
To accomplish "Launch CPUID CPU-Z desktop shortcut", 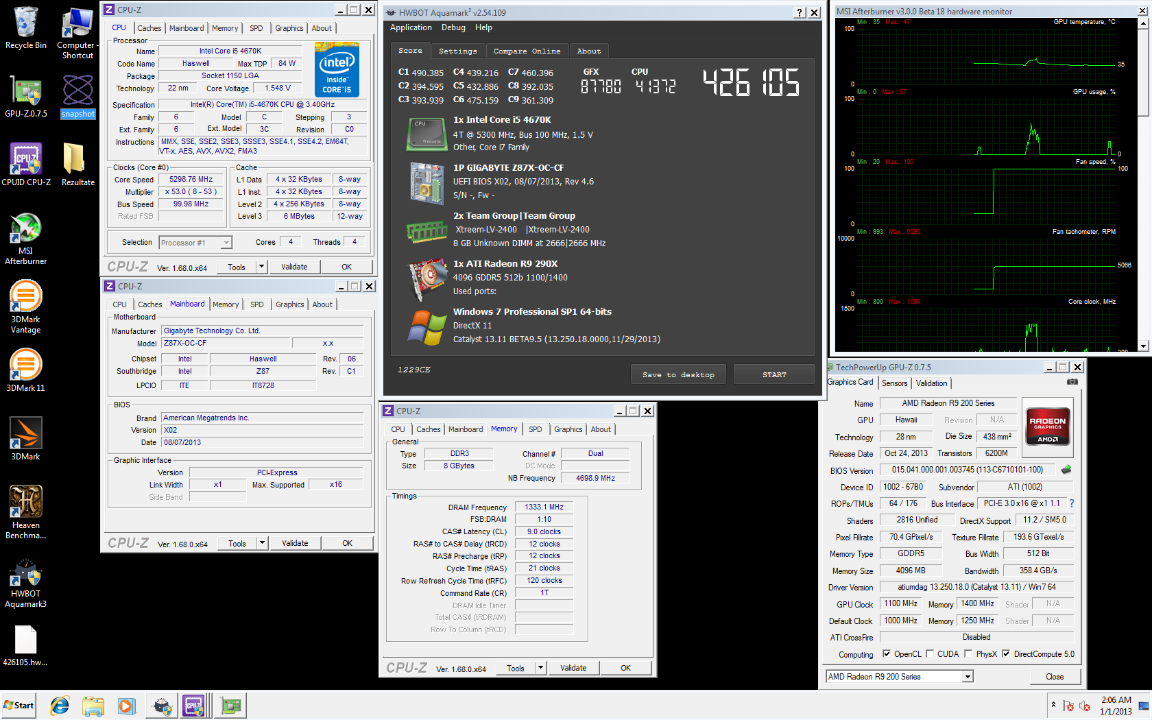I will click(26, 165).
